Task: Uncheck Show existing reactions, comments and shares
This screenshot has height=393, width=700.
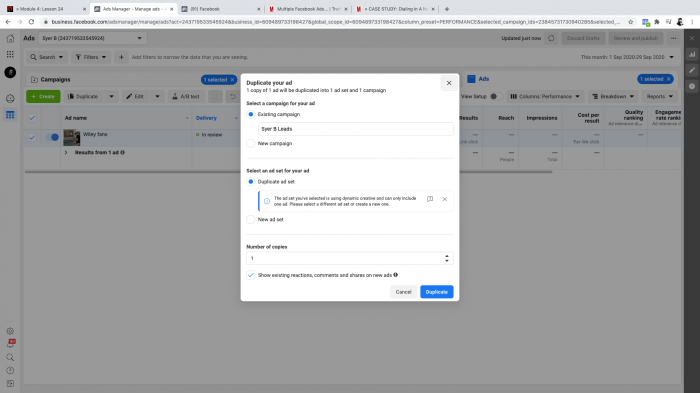Action: (250, 275)
